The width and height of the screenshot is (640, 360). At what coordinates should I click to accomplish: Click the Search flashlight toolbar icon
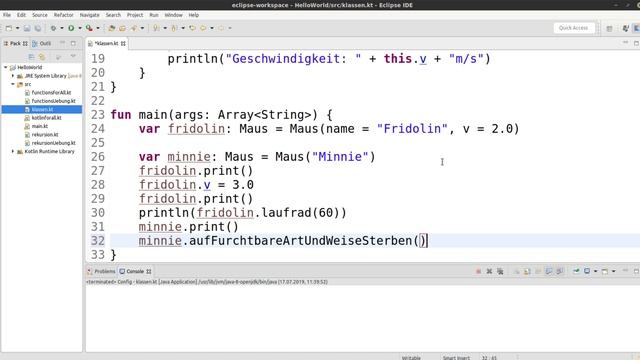(x=133, y=28)
